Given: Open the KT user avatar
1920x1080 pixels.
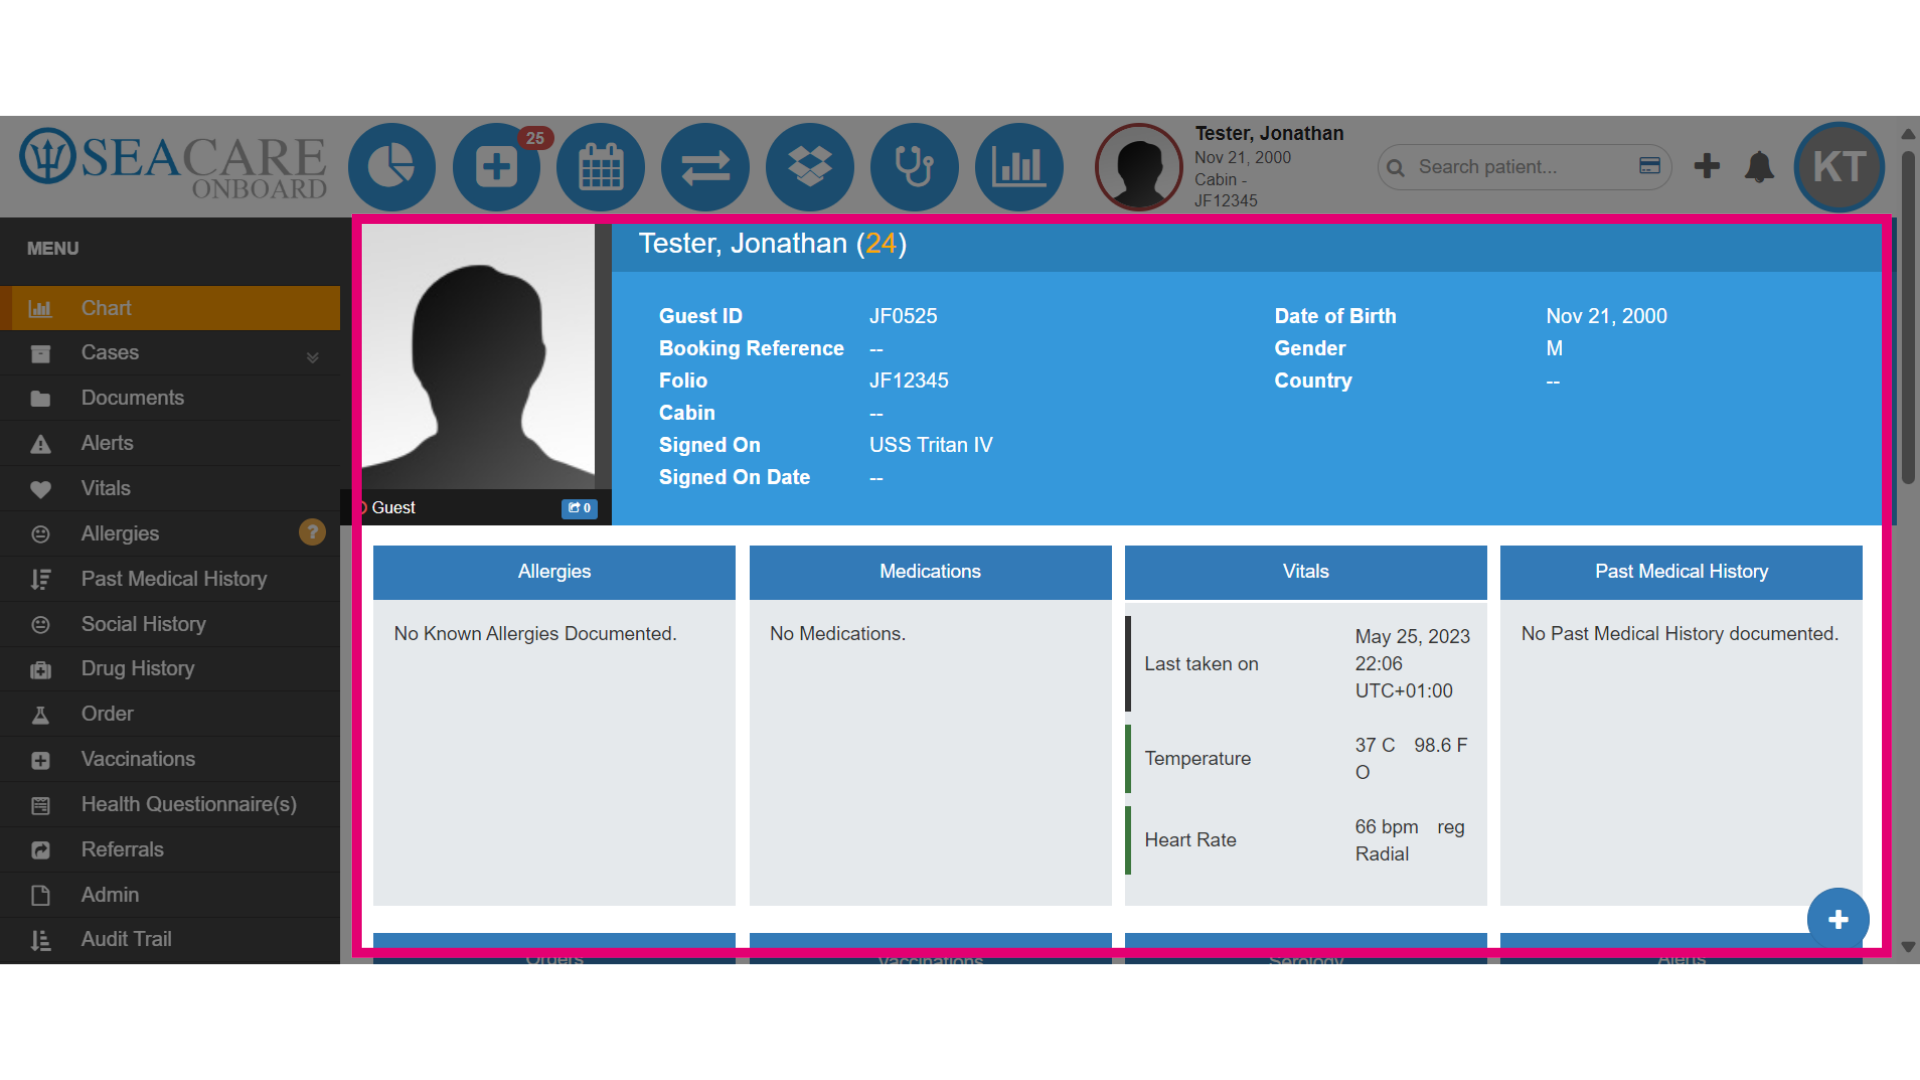Looking at the screenshot, I should click(1840, 167).
